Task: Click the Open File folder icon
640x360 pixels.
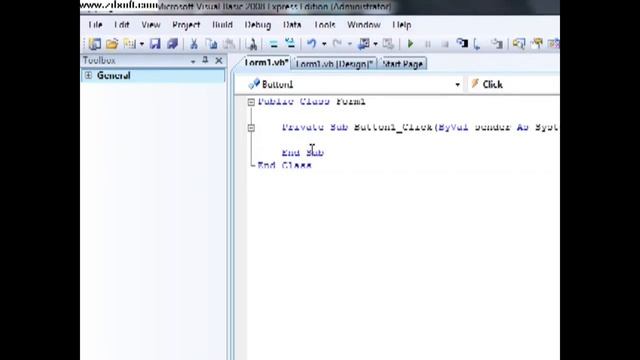Action: [112, 44]
